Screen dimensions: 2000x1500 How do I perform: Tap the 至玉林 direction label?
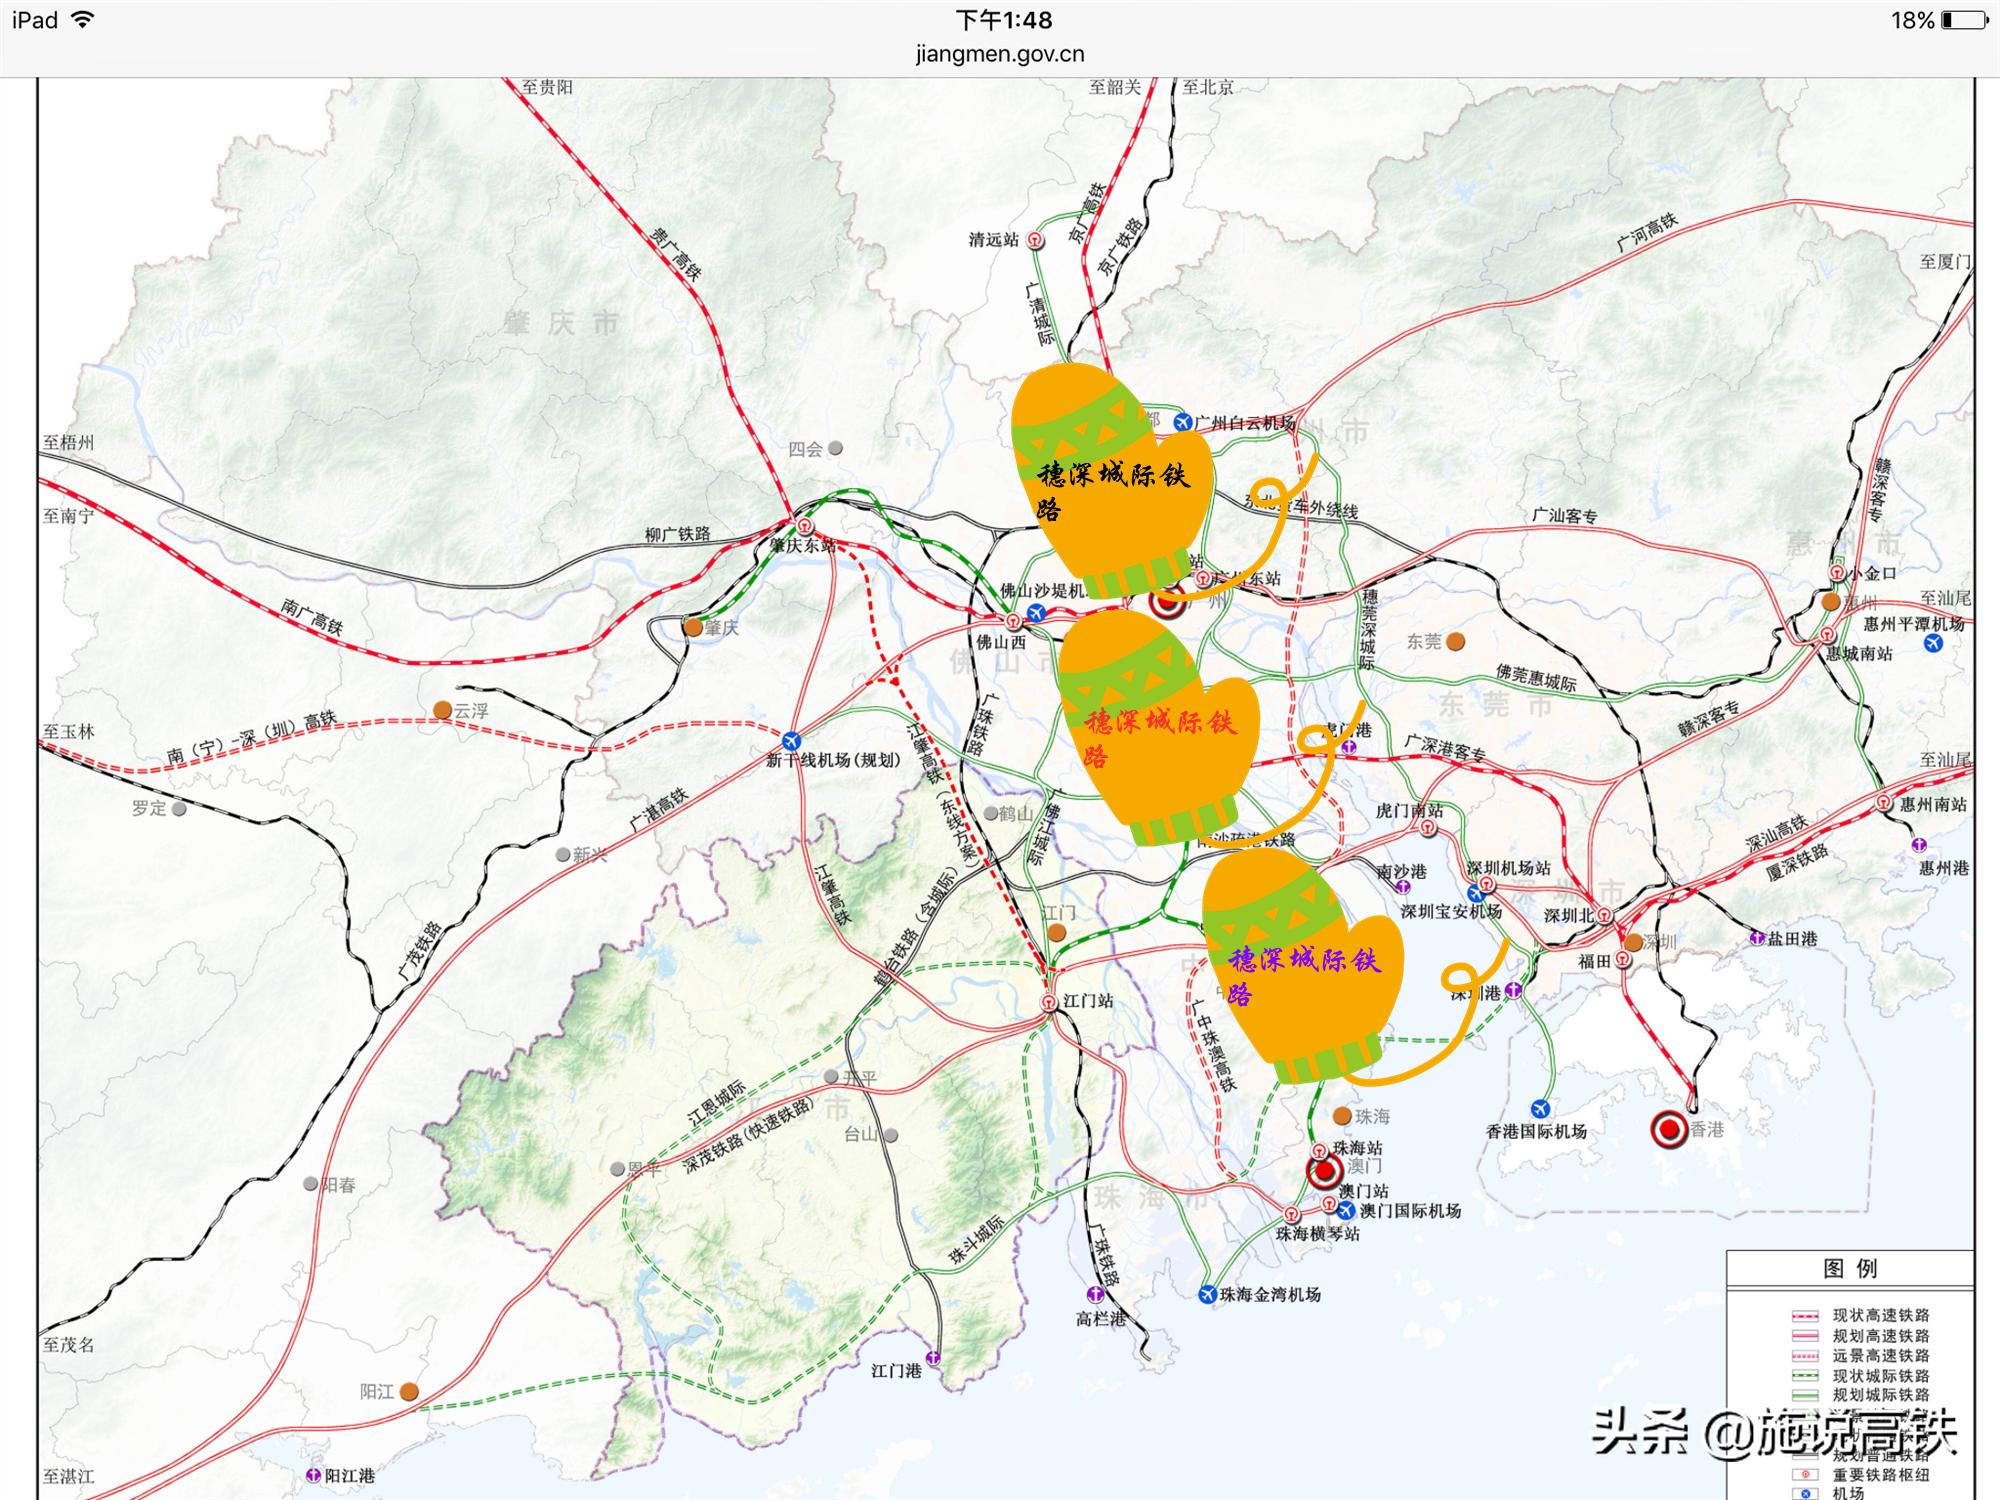pos(68,732)
